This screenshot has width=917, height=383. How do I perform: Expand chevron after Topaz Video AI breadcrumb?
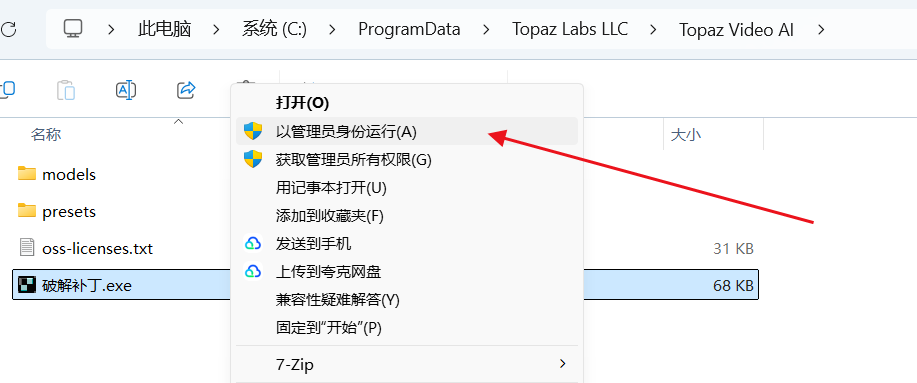pyautogui.click(x=821, y=29)
